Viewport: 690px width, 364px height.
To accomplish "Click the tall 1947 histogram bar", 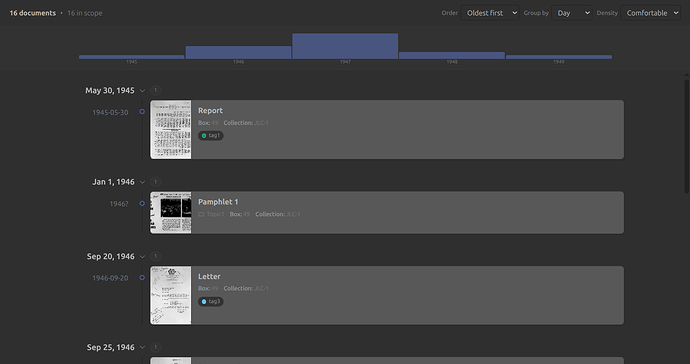I will tap(345, 46).
